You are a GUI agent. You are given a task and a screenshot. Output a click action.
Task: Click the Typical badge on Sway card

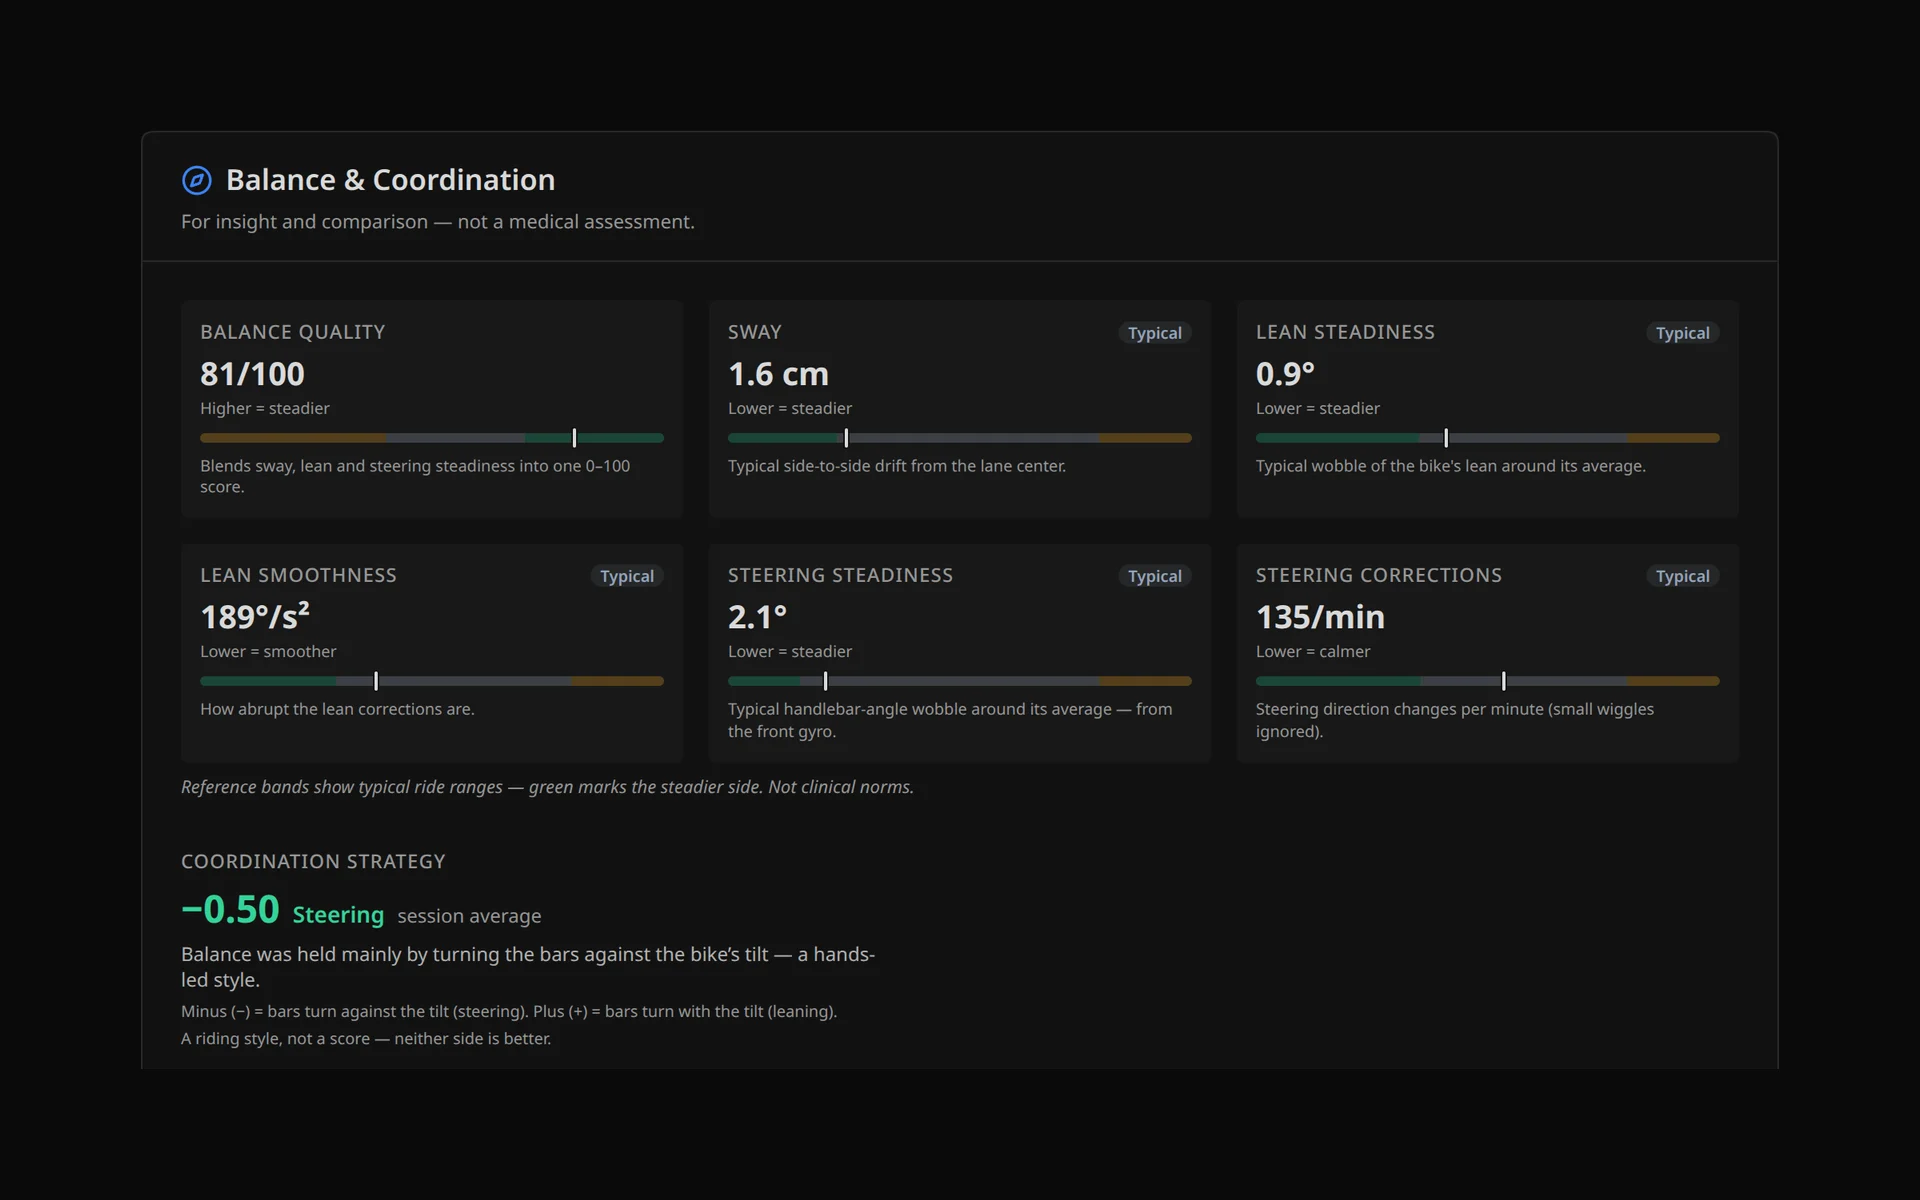[x=1154, y=333]
